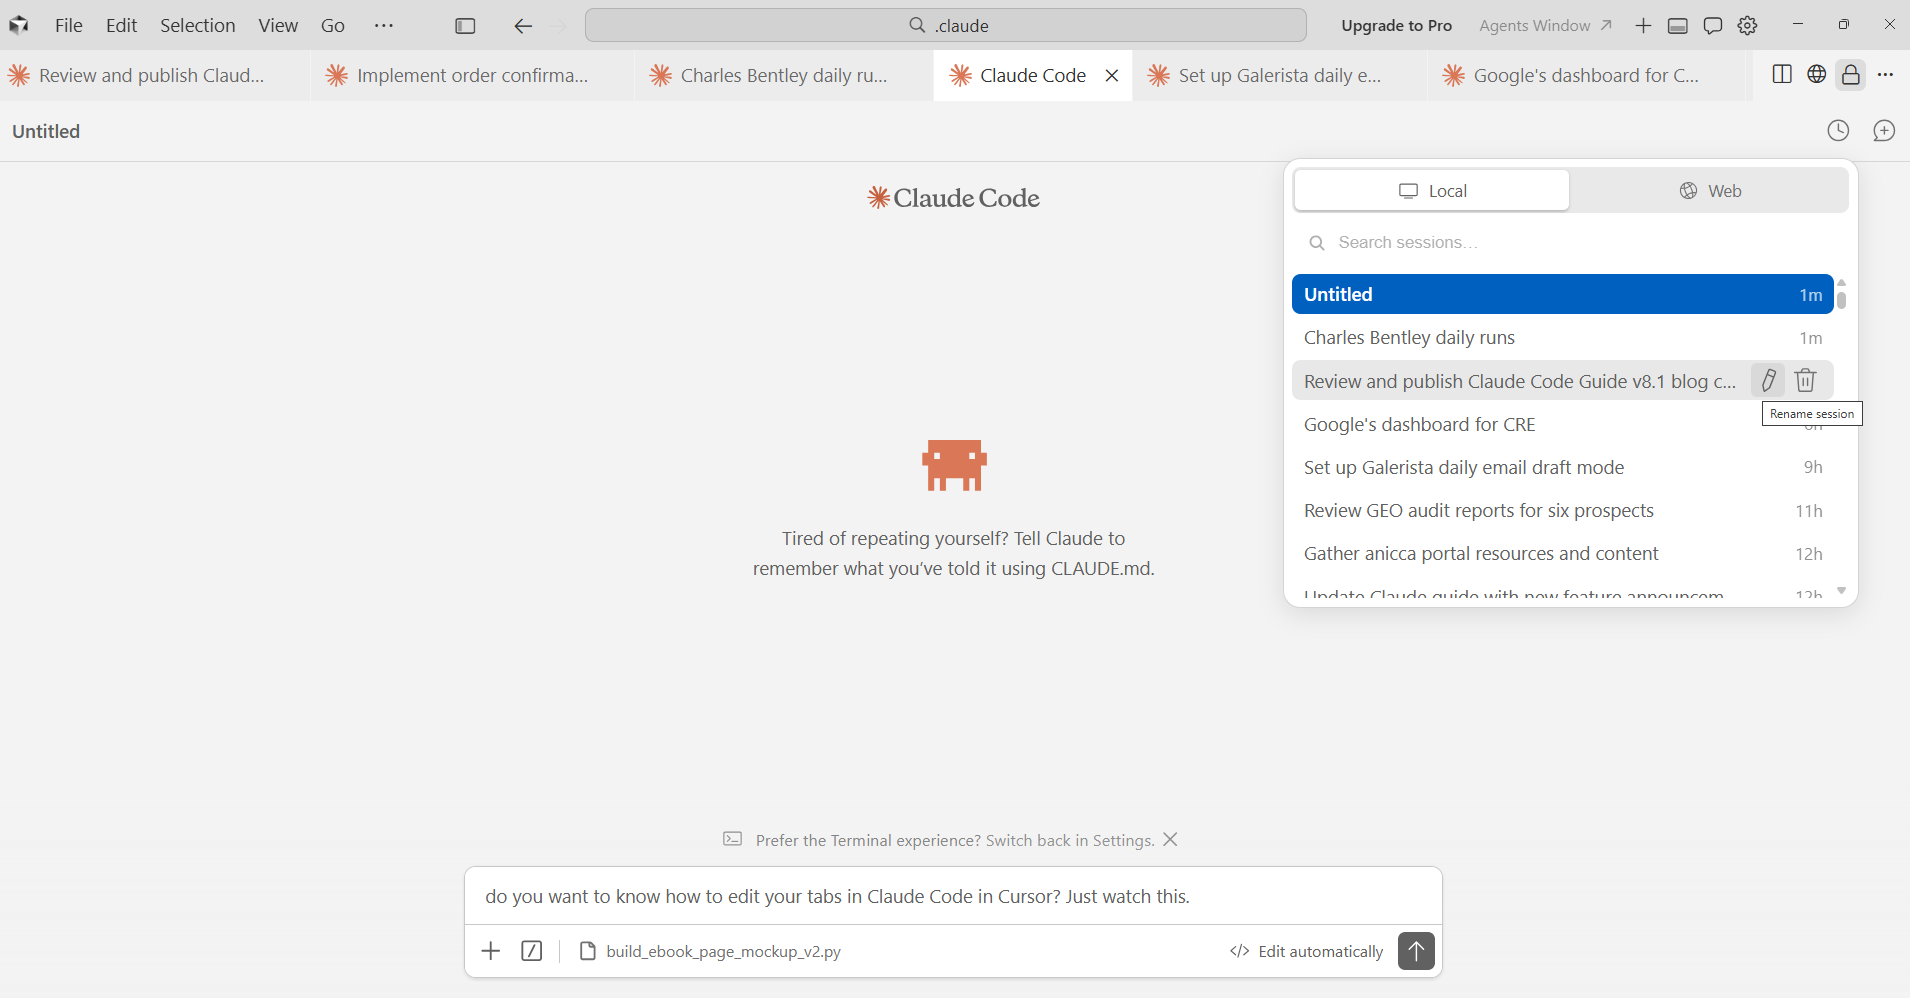Open the Go menu
This screenshot has height=998, width=1910.
[x=333, y=25]
